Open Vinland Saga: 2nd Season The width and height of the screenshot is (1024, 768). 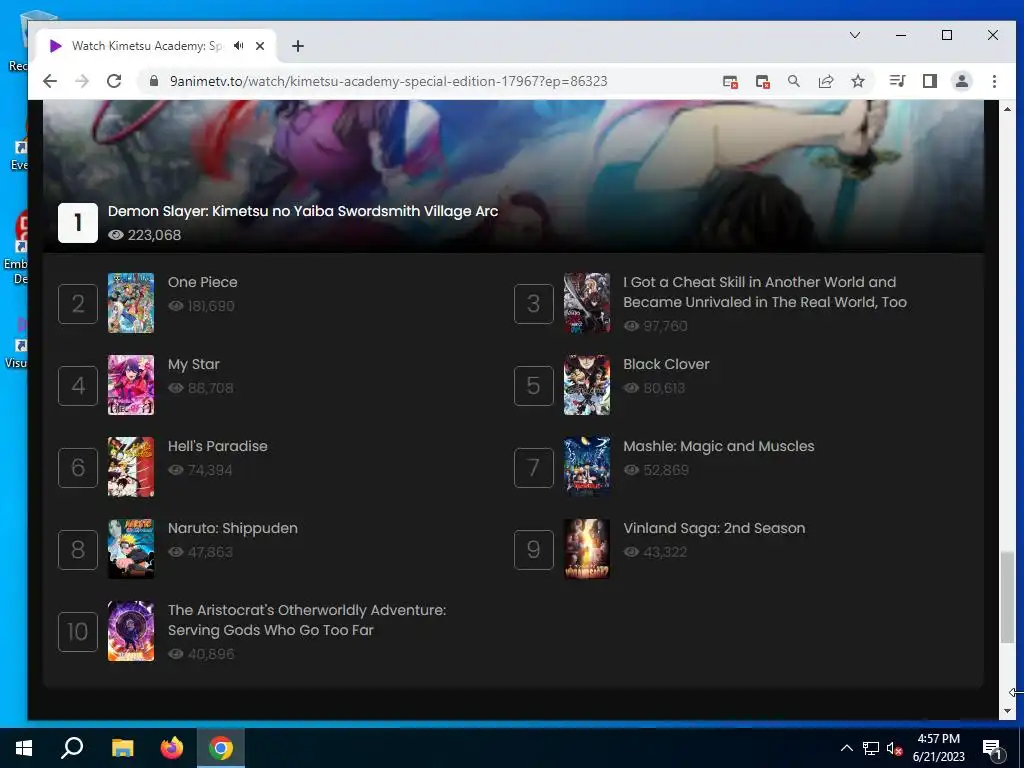pos(714,528)
